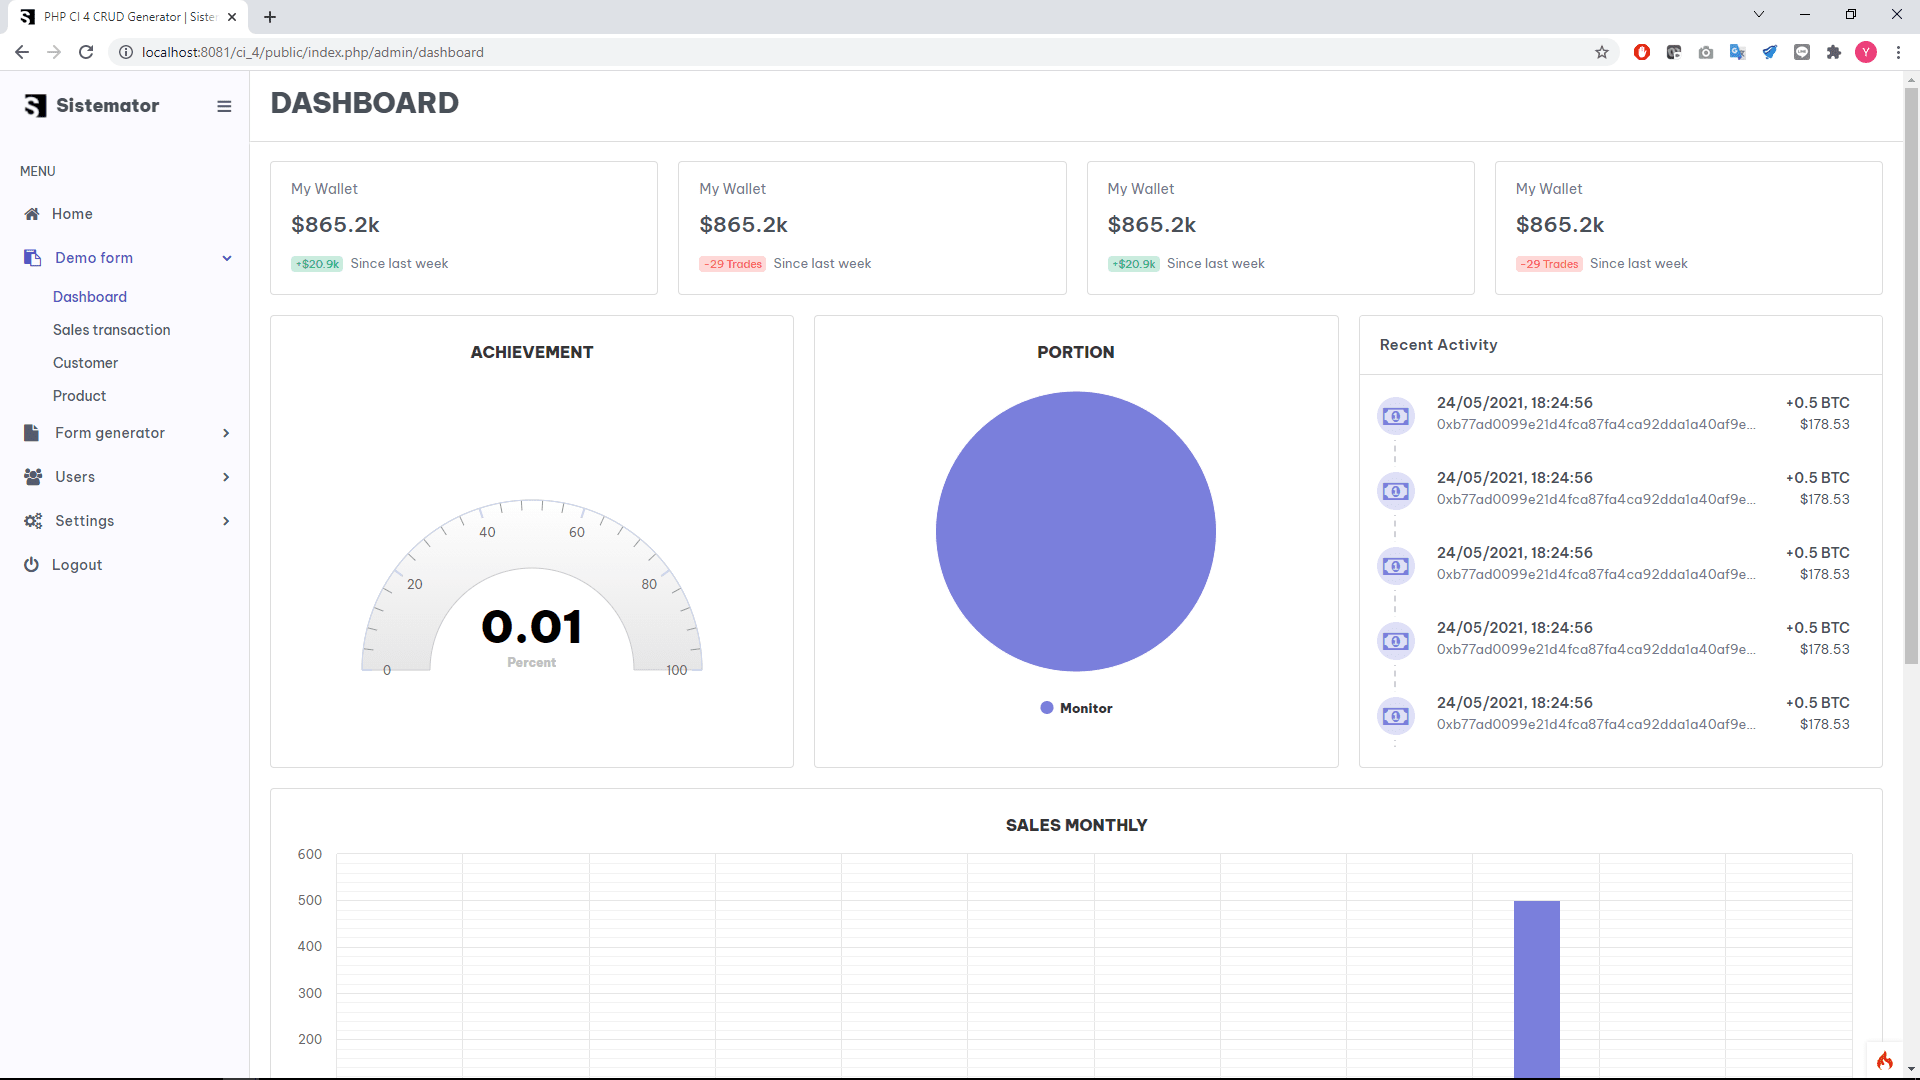Toggle Monitor legend in Portion chart
Screen dimensions: 1920x1080
(1076, 708)
